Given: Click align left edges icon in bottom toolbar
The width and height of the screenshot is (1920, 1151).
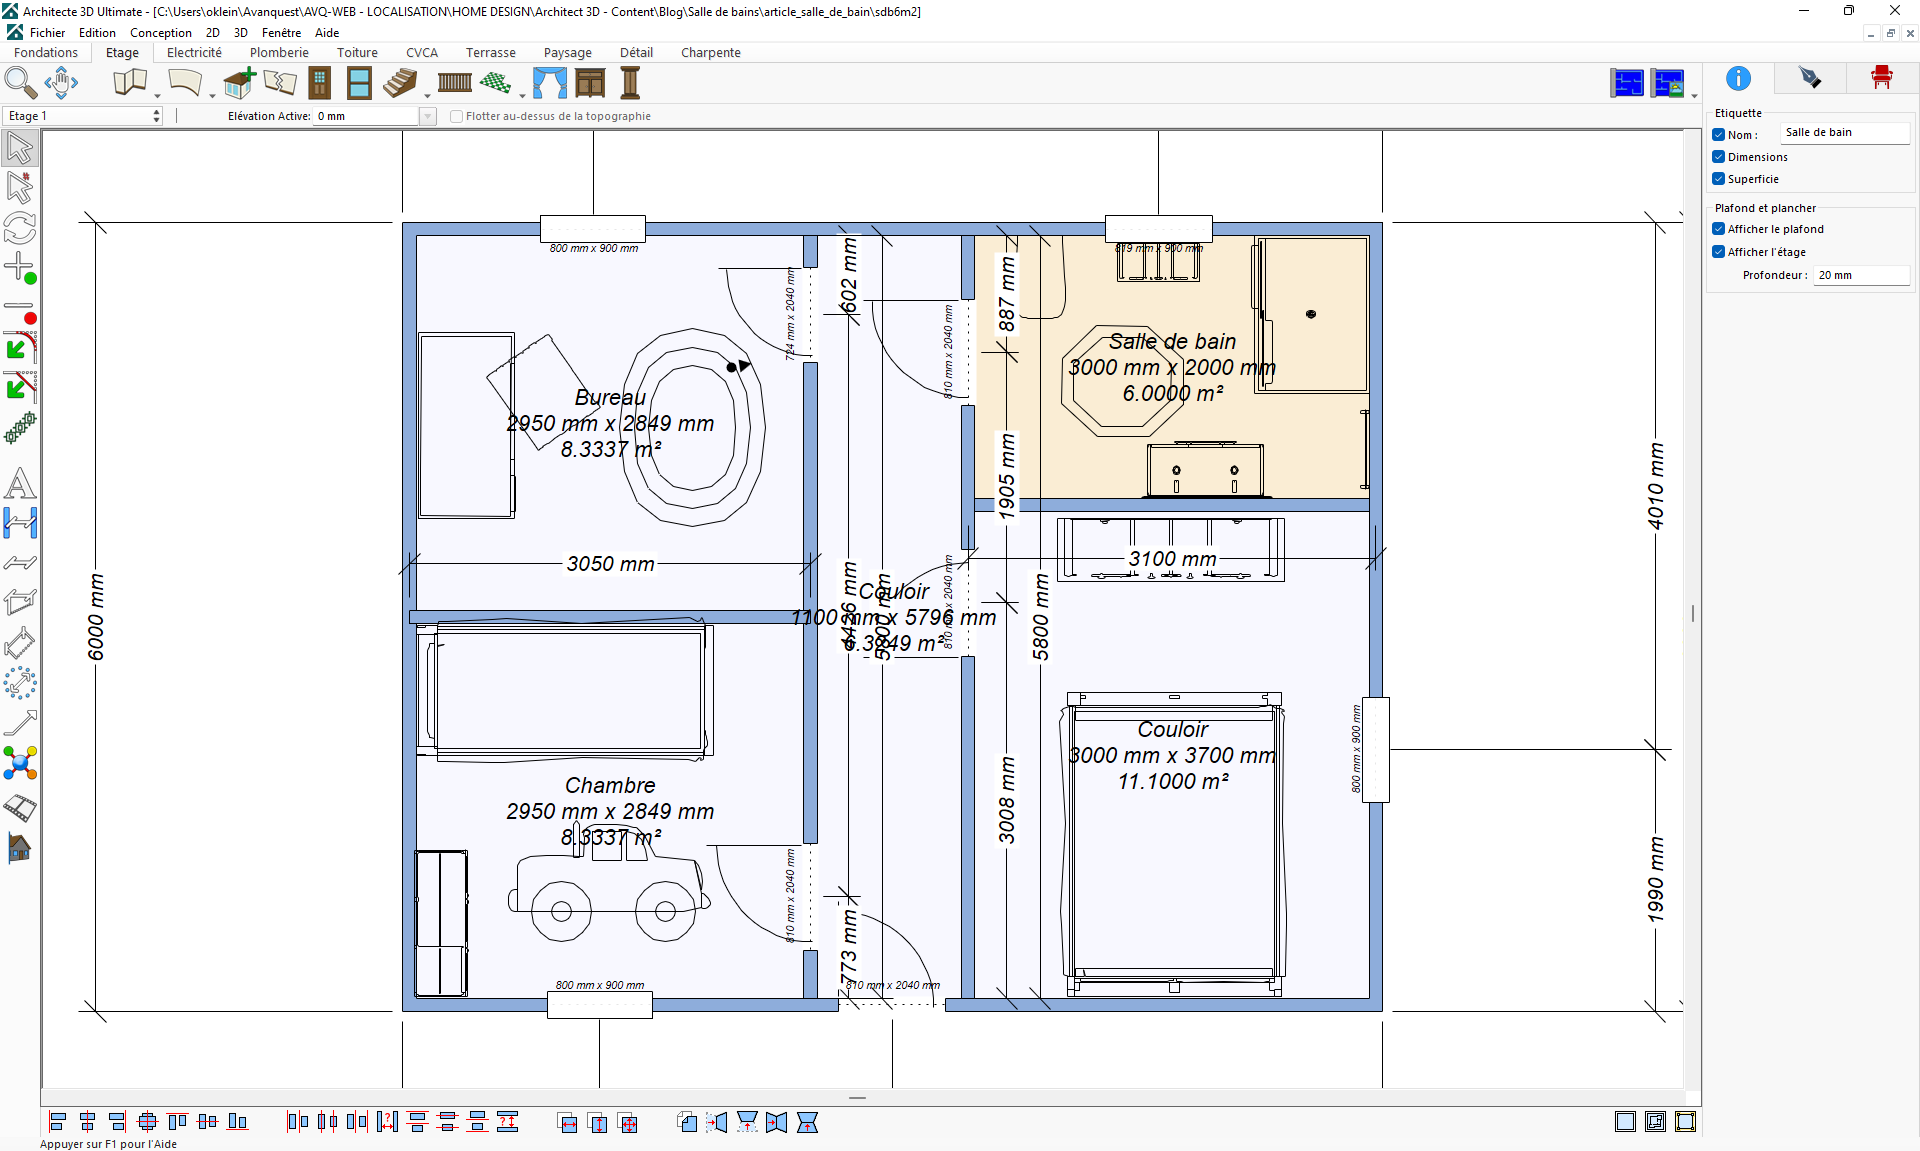Looking at the screenshot, I should click(x=58, y=1122).
